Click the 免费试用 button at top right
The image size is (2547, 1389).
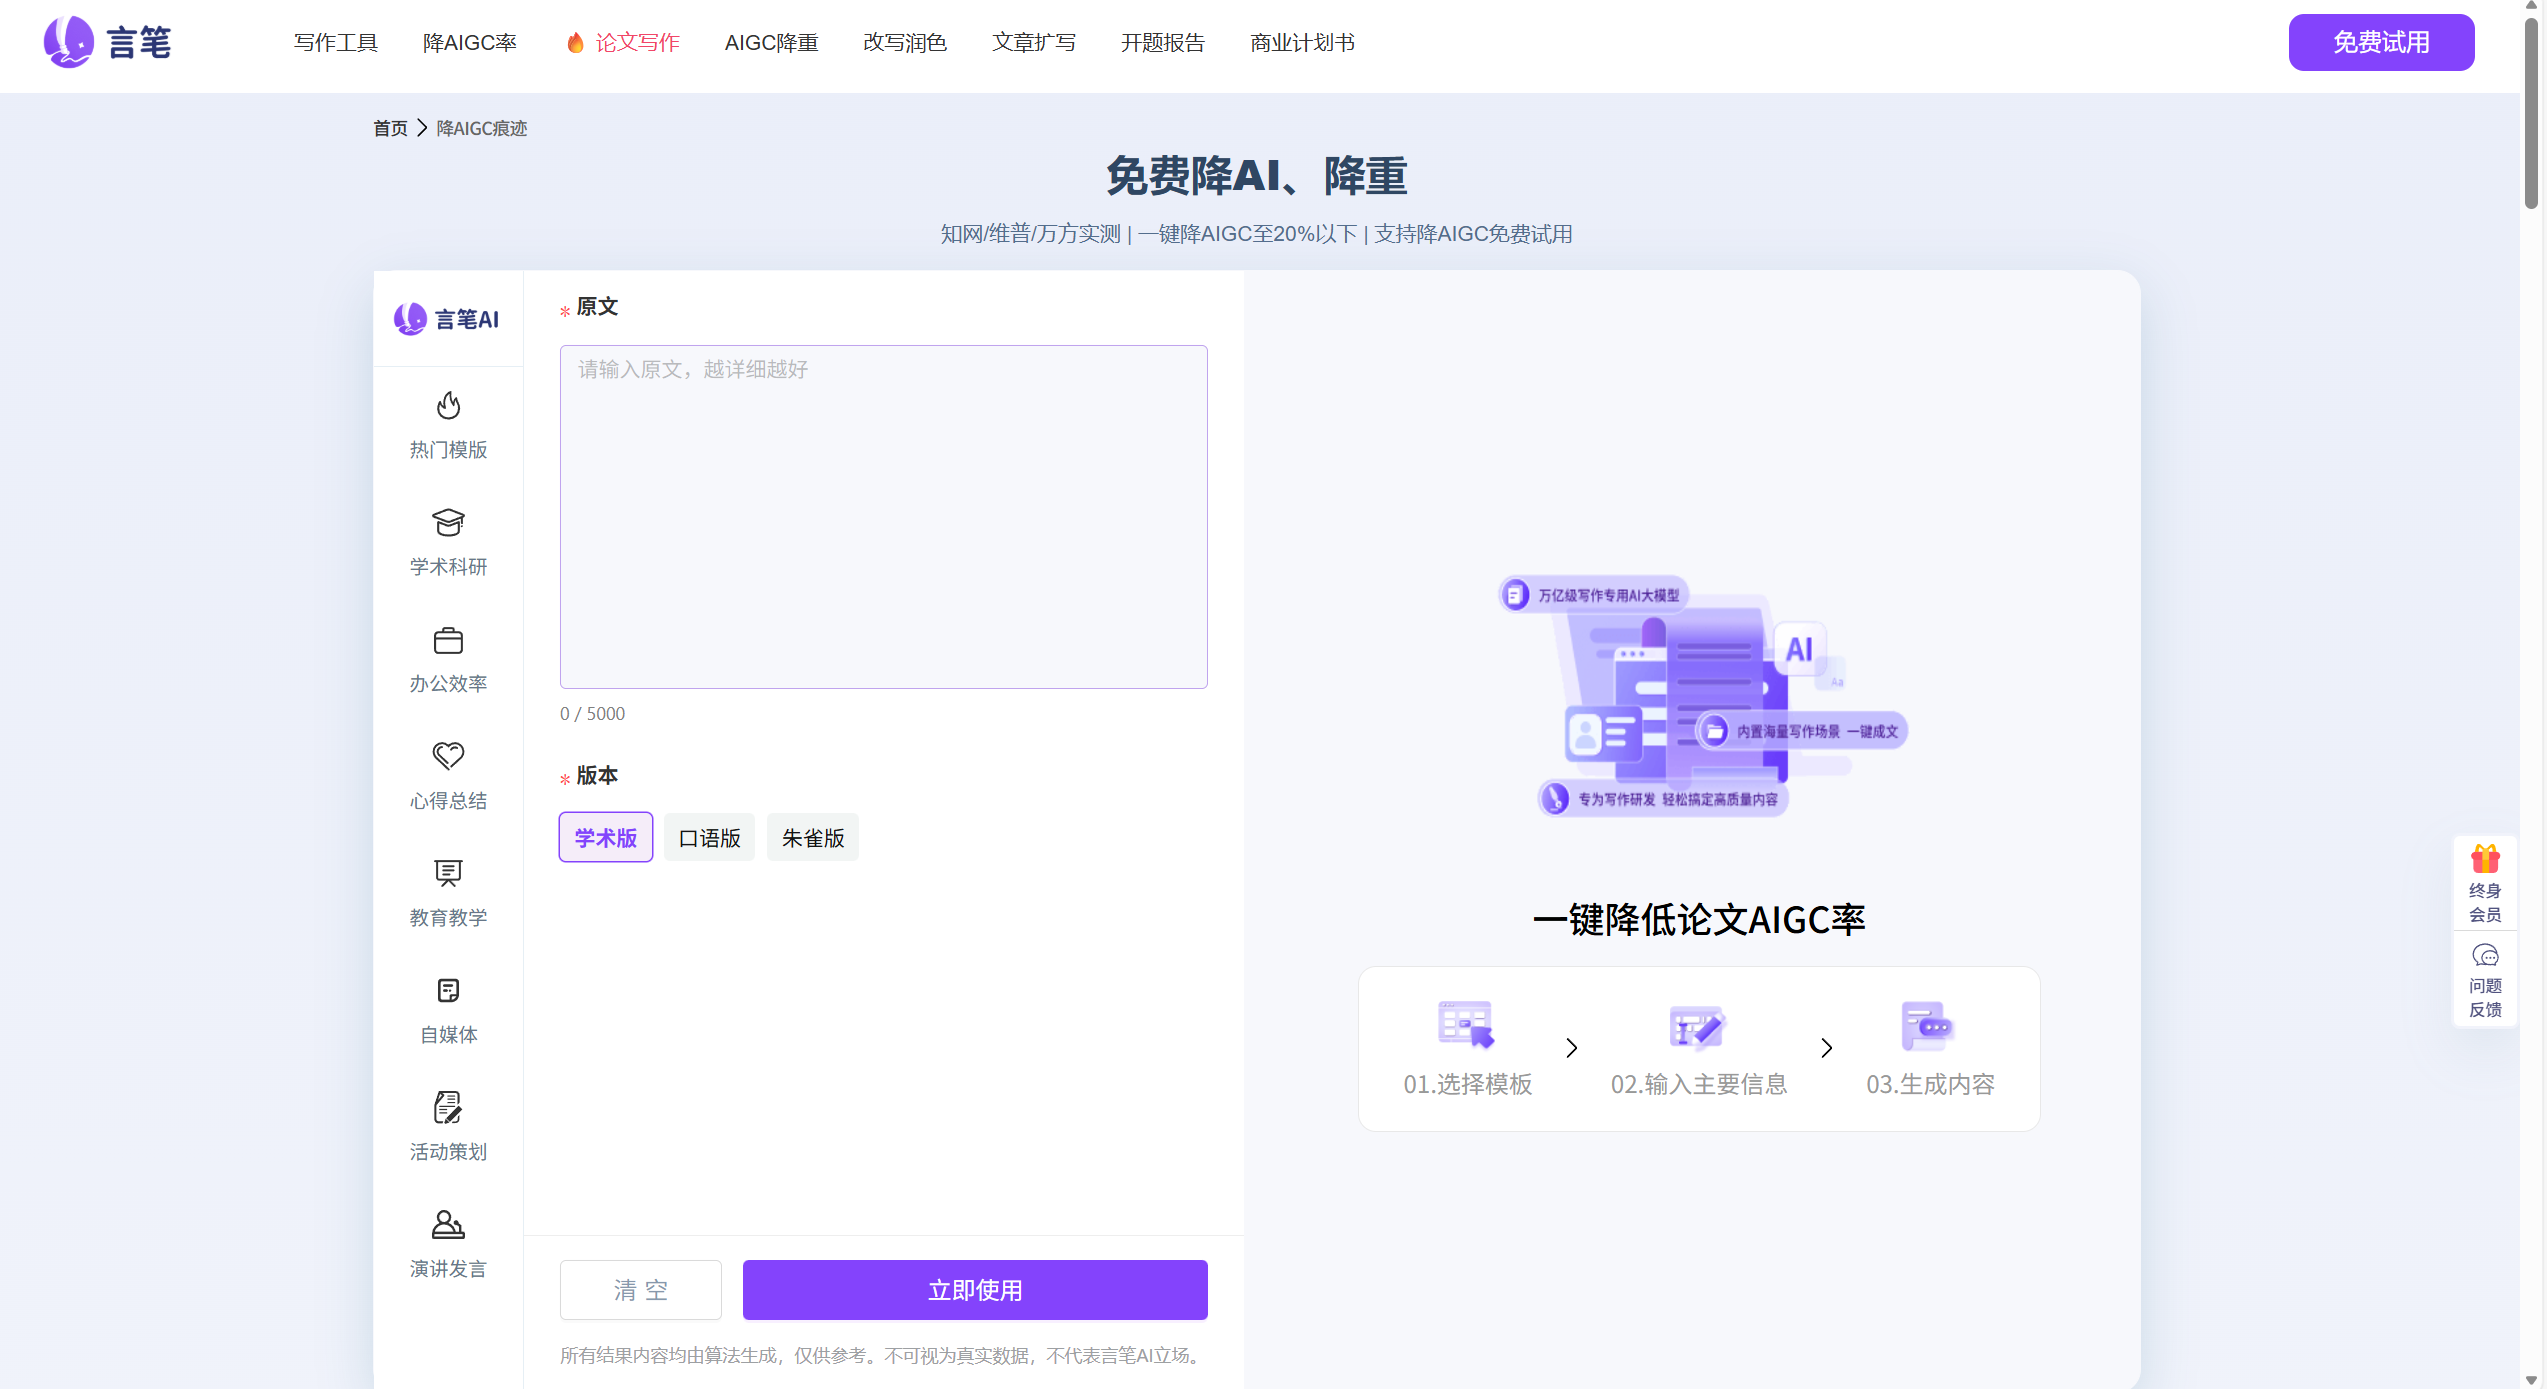point(2381,43)
